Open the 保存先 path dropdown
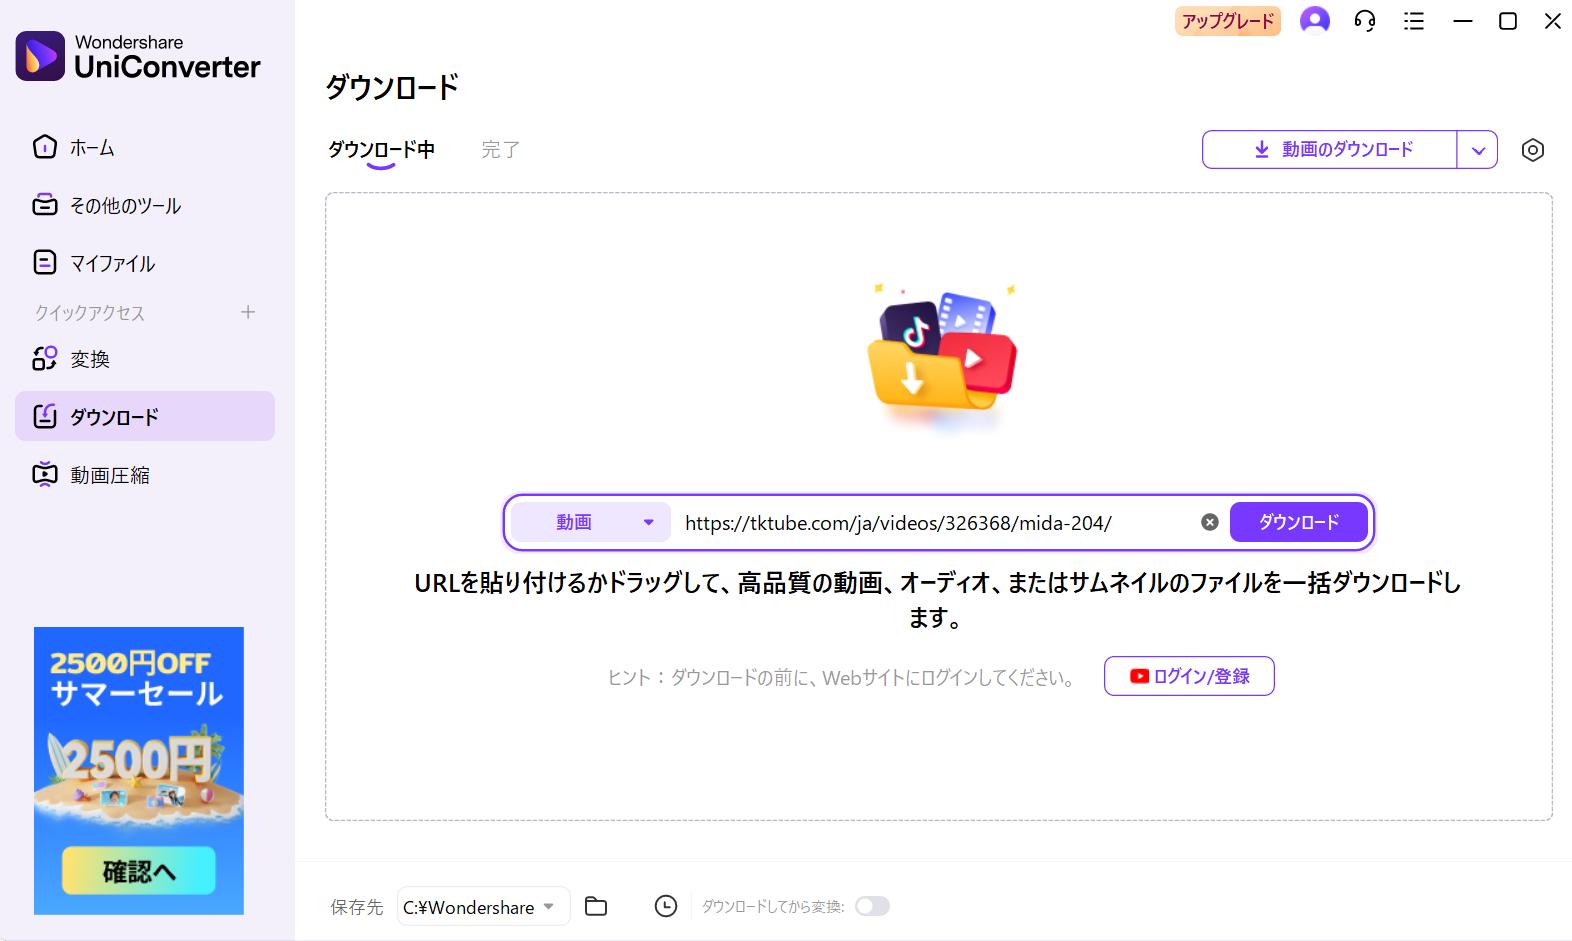Viewport: 1572px width, 941px height. click(483, 907)
